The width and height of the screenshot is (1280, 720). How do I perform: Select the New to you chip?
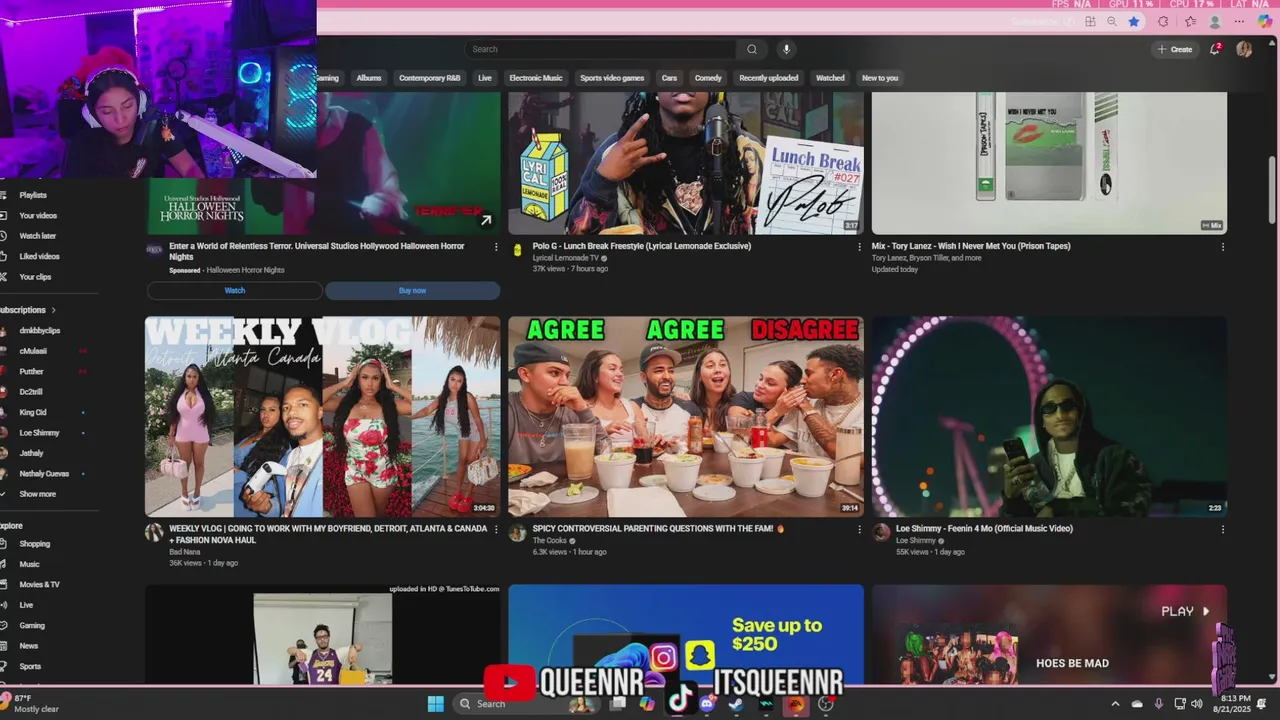pyautogui.click(x=880, y=78)
